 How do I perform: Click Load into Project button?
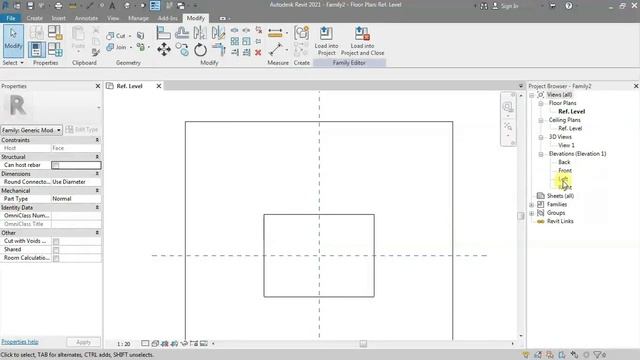326,41
